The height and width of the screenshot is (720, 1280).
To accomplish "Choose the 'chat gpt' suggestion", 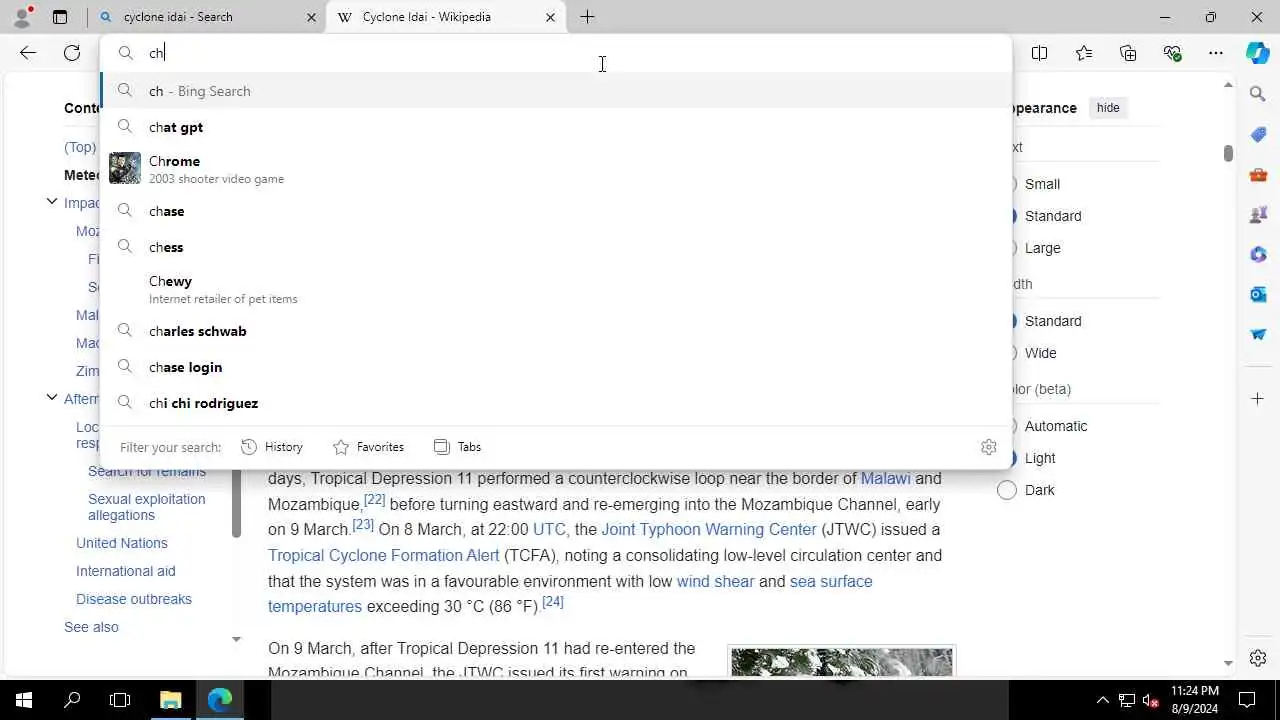I will pyautogui.click(x=556, y=127).
